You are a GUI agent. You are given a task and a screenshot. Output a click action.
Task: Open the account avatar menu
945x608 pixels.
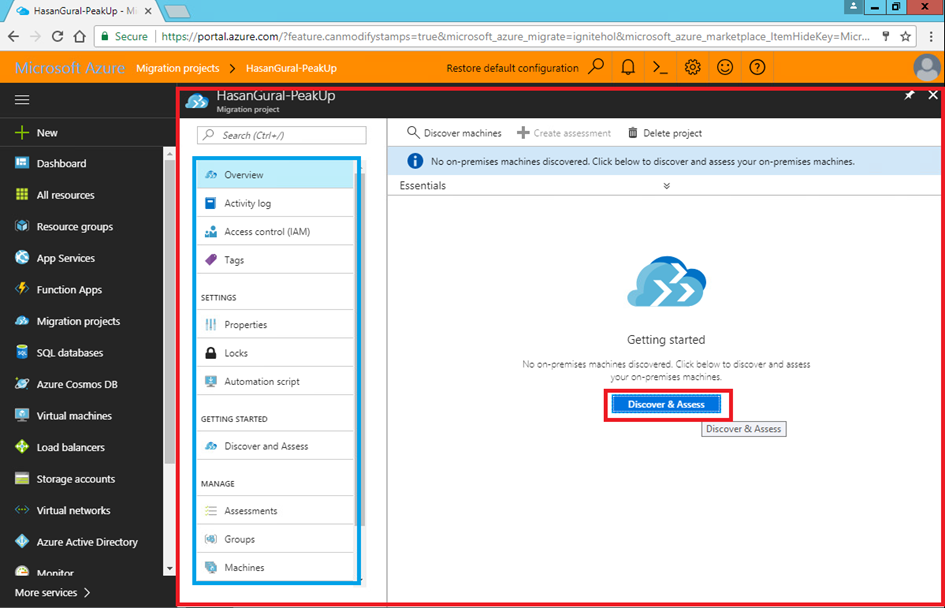tap(926, 67)
